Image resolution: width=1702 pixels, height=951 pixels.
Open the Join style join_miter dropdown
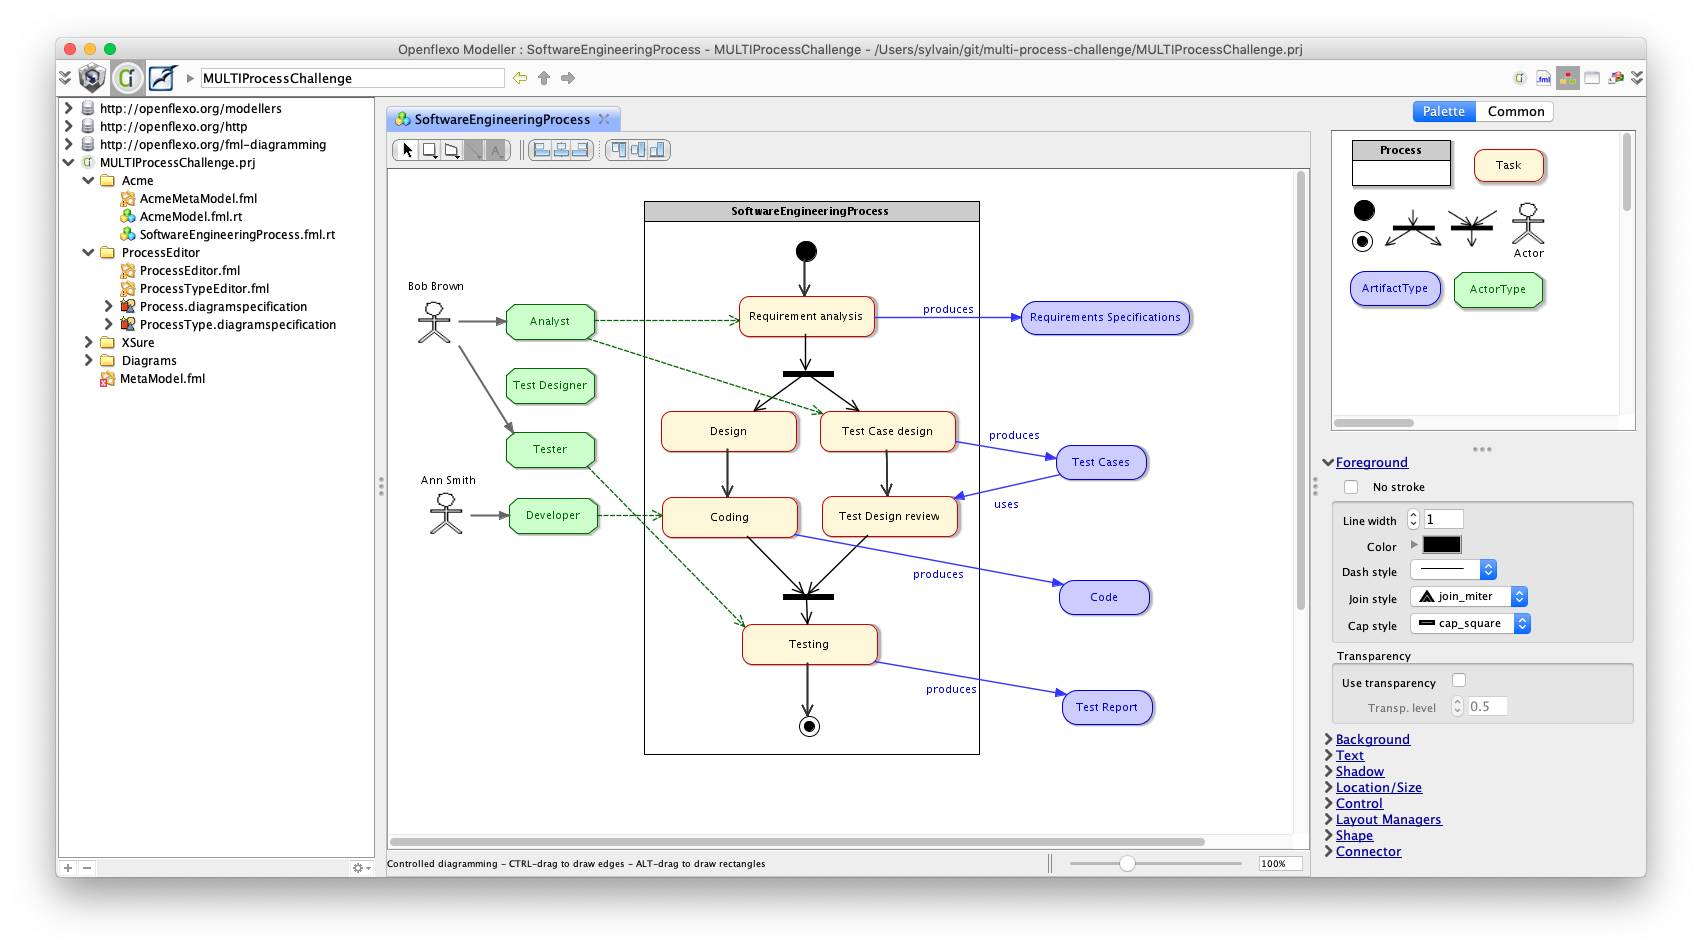point(1469,596)
